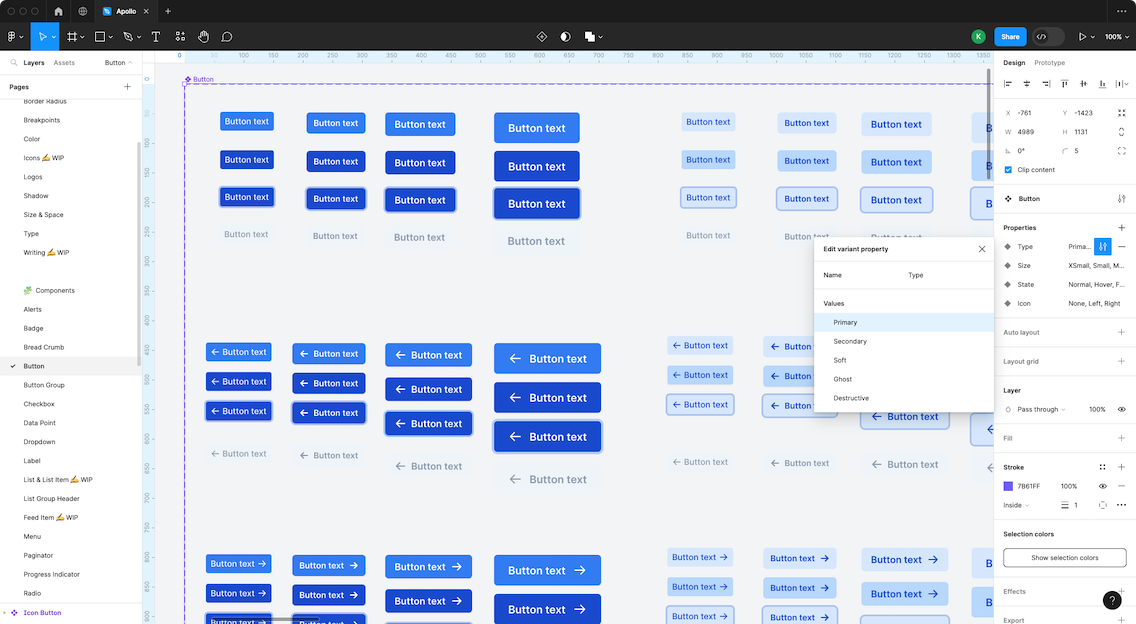Switch to the Assets tab

click(x=64, y=63)
